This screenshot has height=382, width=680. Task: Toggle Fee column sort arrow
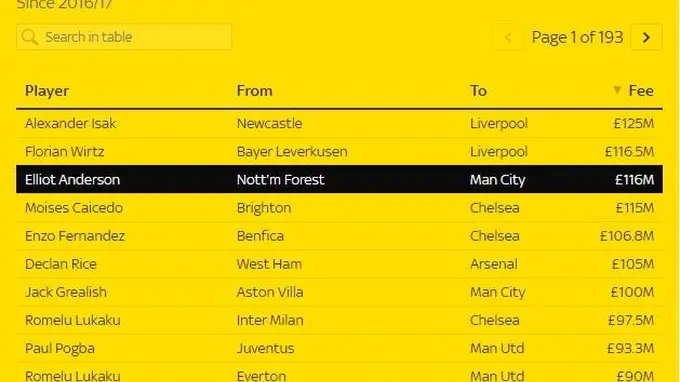point(617,90)
